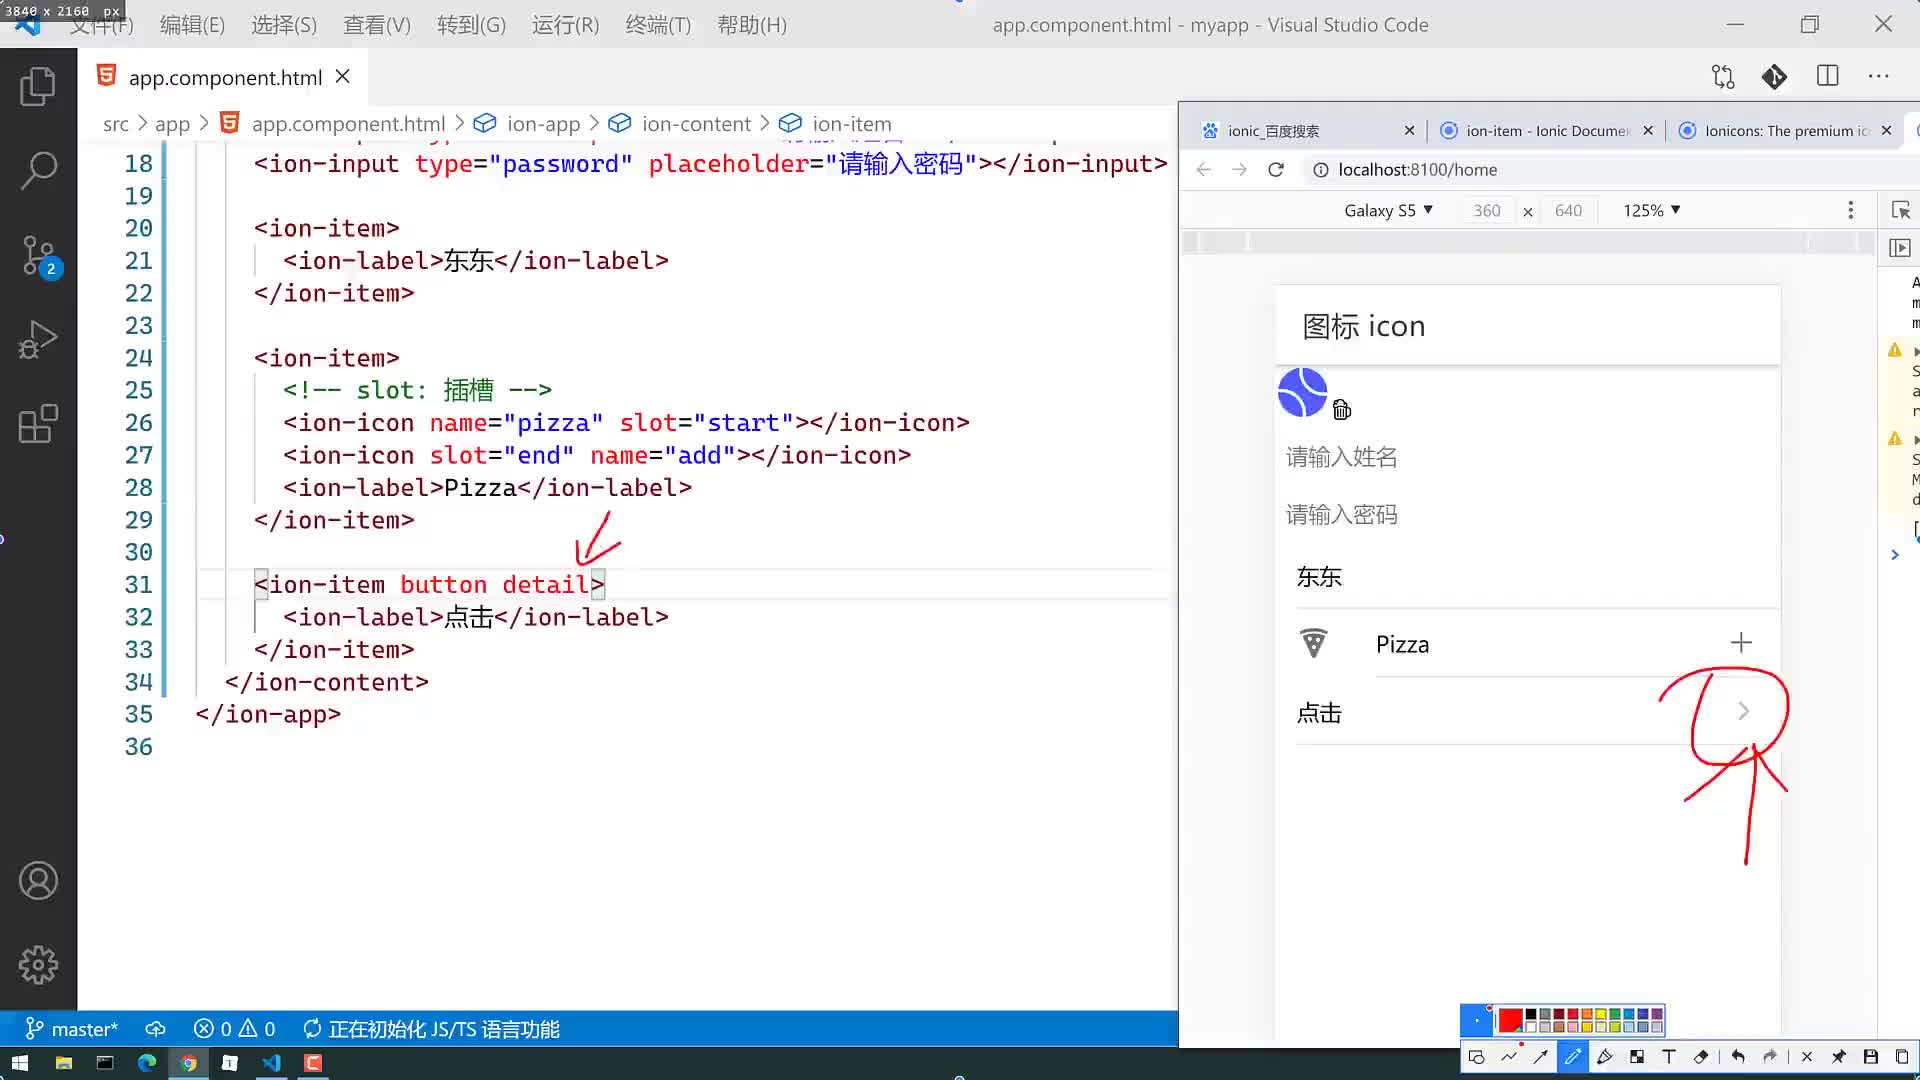Click the Settings gear icon at bottom
The width and height of the screenshot is (1920, 1080).
click(x=37, y=965)
